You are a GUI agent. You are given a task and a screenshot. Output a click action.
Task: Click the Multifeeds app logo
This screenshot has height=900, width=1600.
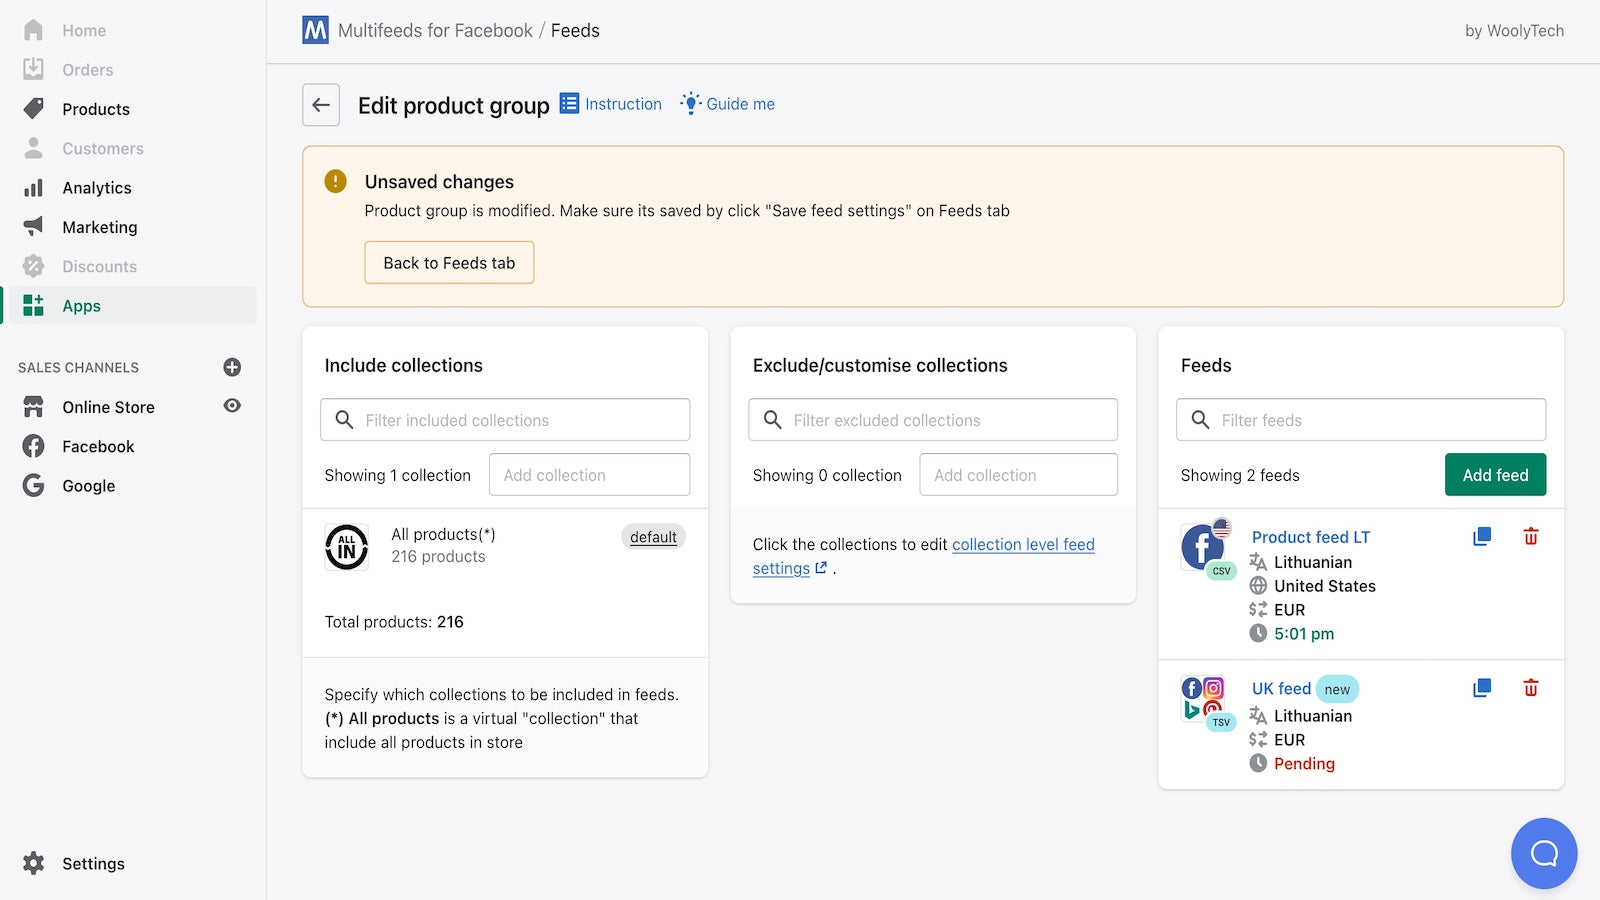314,30
